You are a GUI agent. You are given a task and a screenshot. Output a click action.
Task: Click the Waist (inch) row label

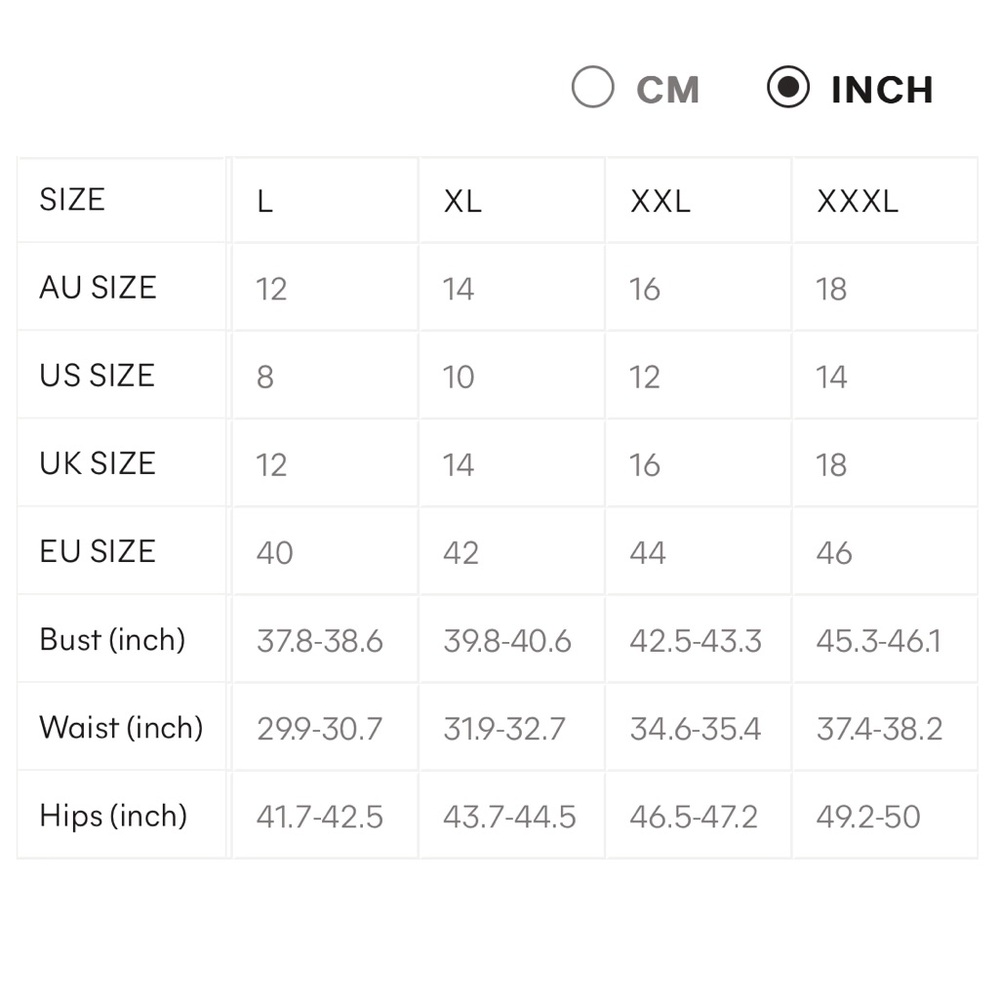tap(121, 728)
